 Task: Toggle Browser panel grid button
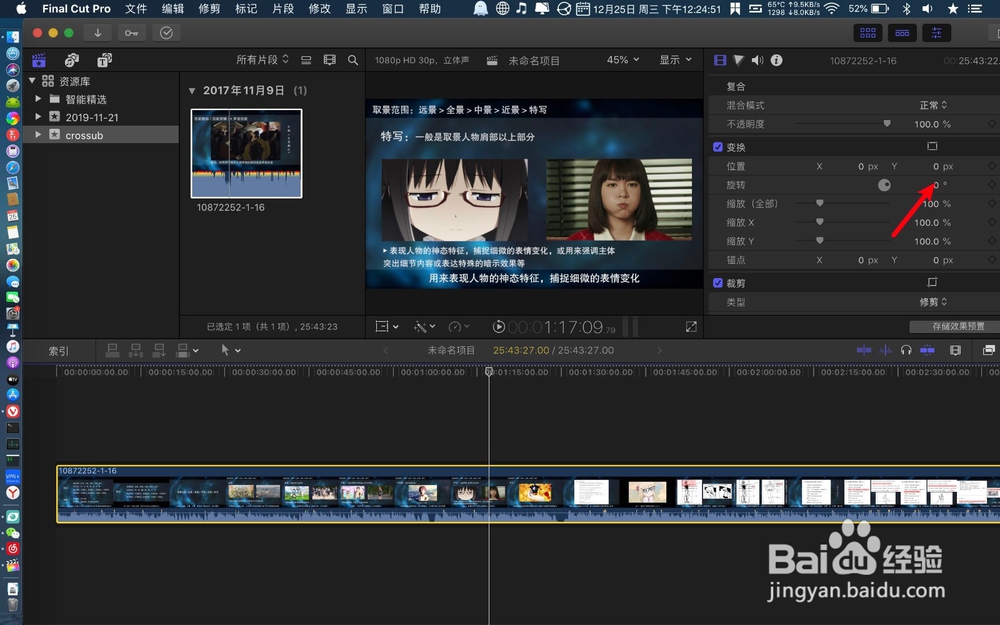point(868,33)
